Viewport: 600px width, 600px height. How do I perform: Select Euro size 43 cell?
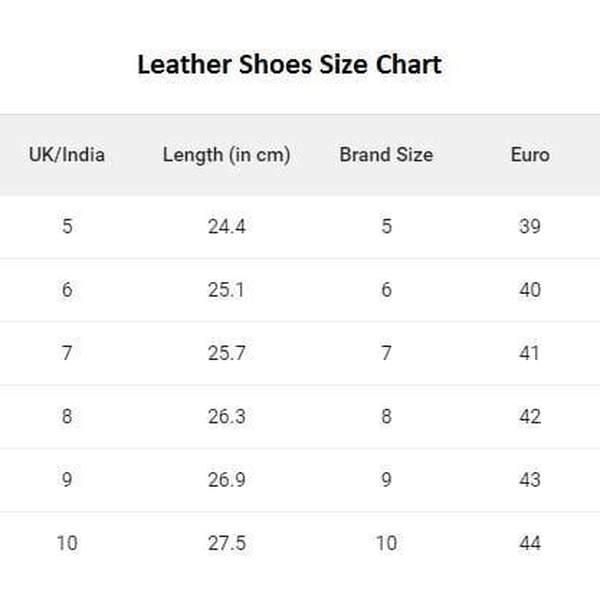529,480
